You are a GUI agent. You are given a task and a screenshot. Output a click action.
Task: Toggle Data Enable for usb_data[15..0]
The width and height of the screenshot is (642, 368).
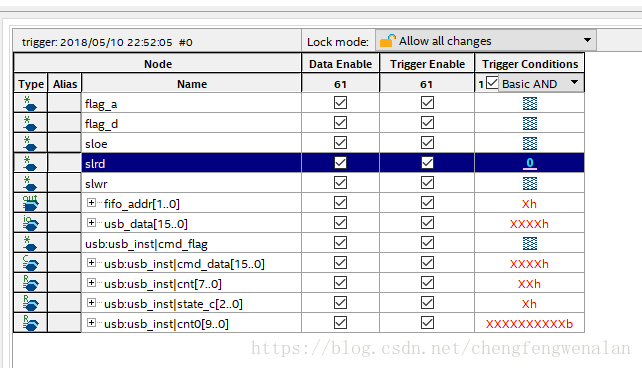[x=340, y=223]
